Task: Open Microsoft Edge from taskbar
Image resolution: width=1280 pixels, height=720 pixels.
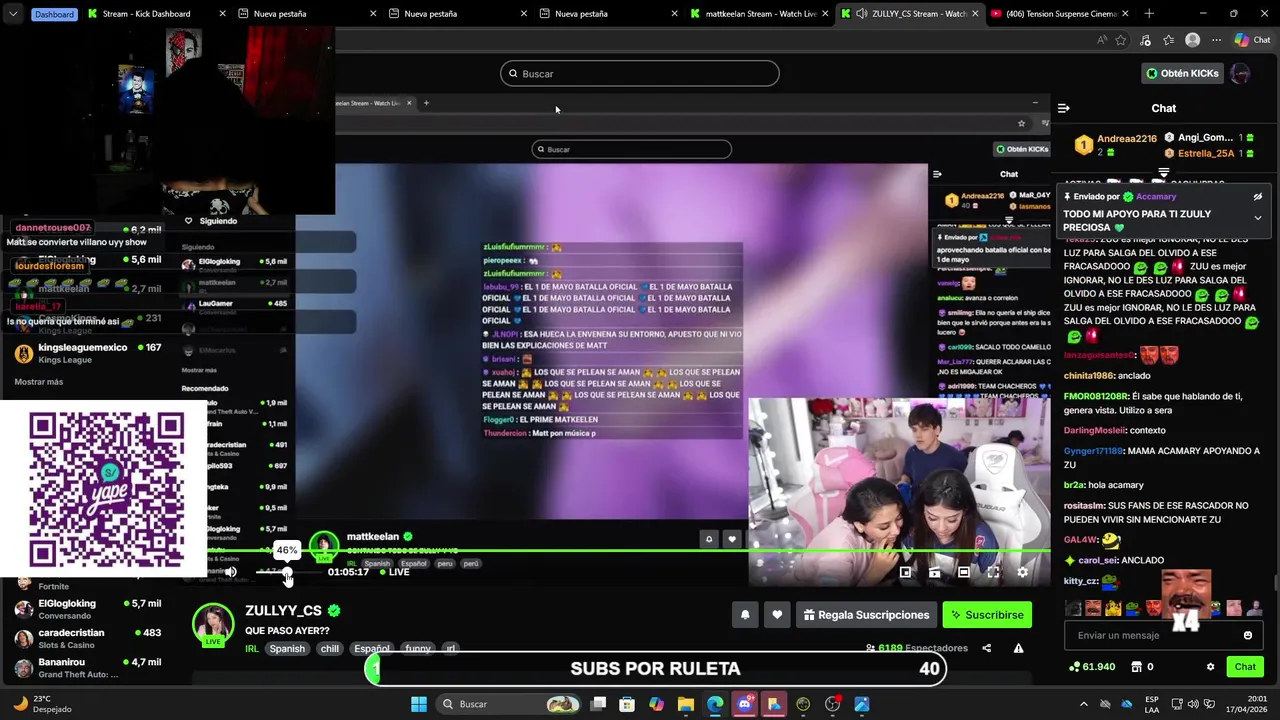Action: [x=715, y=704]
